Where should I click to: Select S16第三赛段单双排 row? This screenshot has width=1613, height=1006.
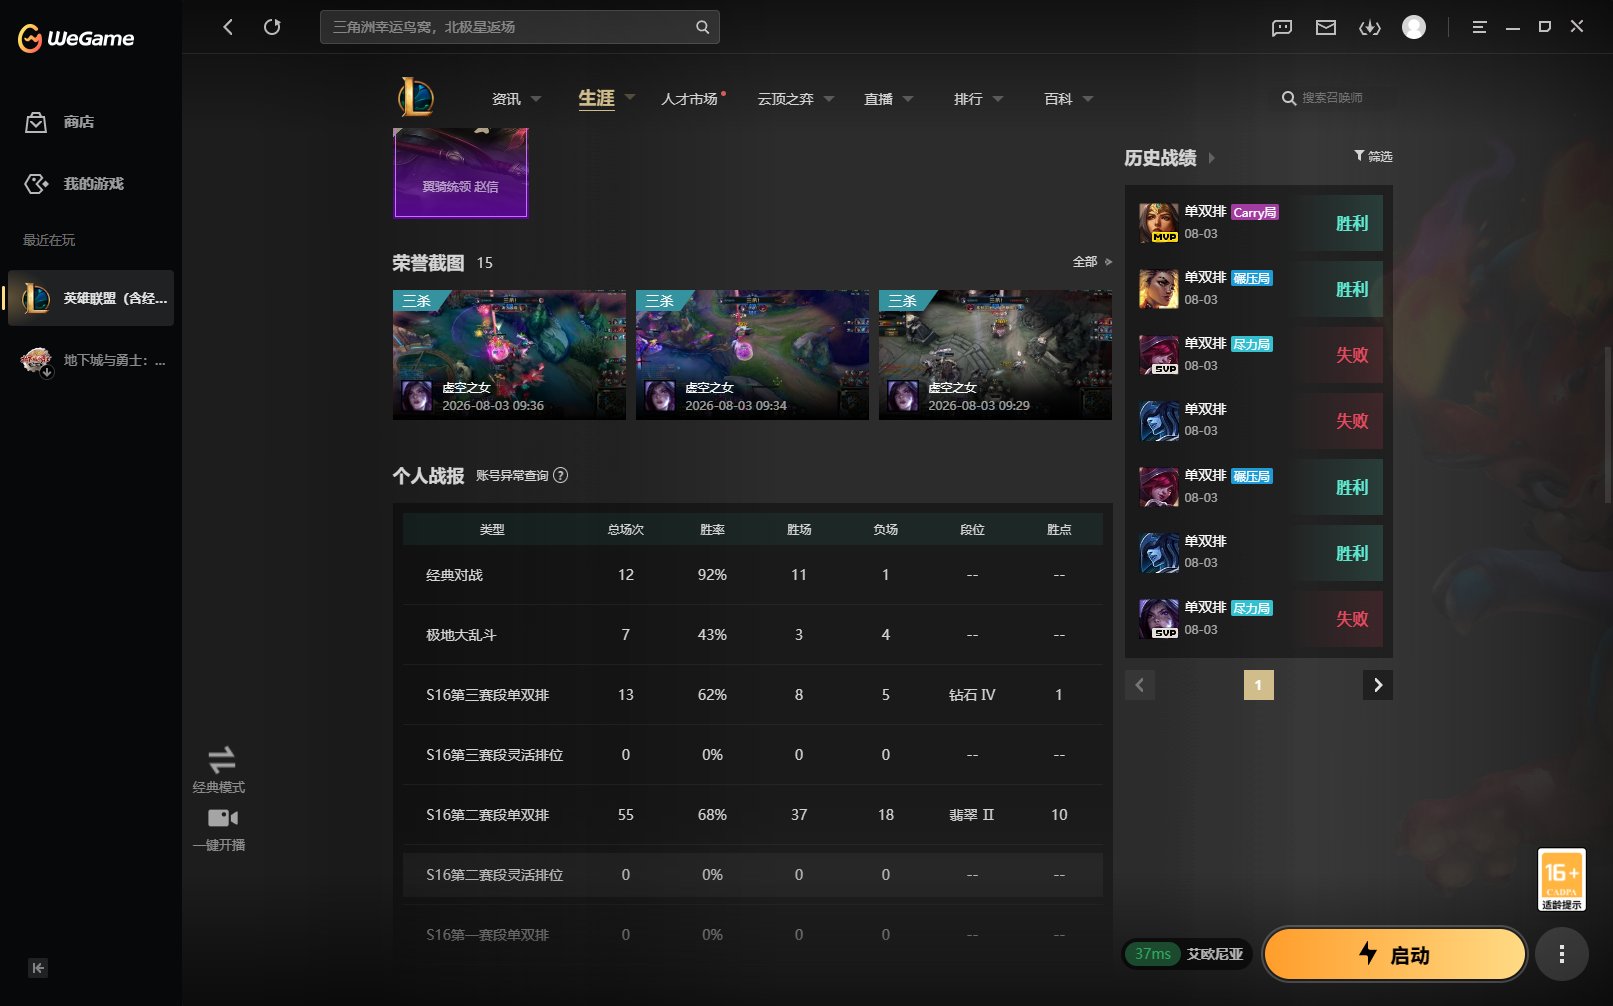tap(753, 695)
